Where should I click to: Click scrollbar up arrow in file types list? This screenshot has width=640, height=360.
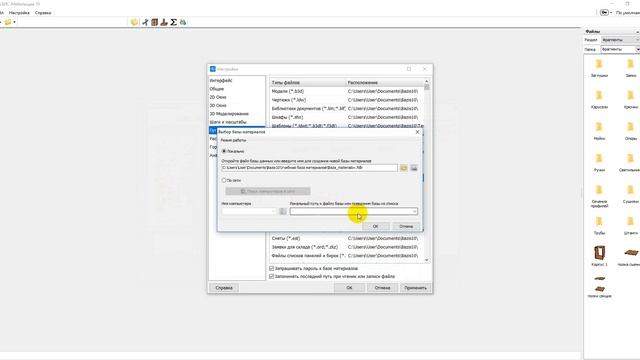(x=427, y=82)
